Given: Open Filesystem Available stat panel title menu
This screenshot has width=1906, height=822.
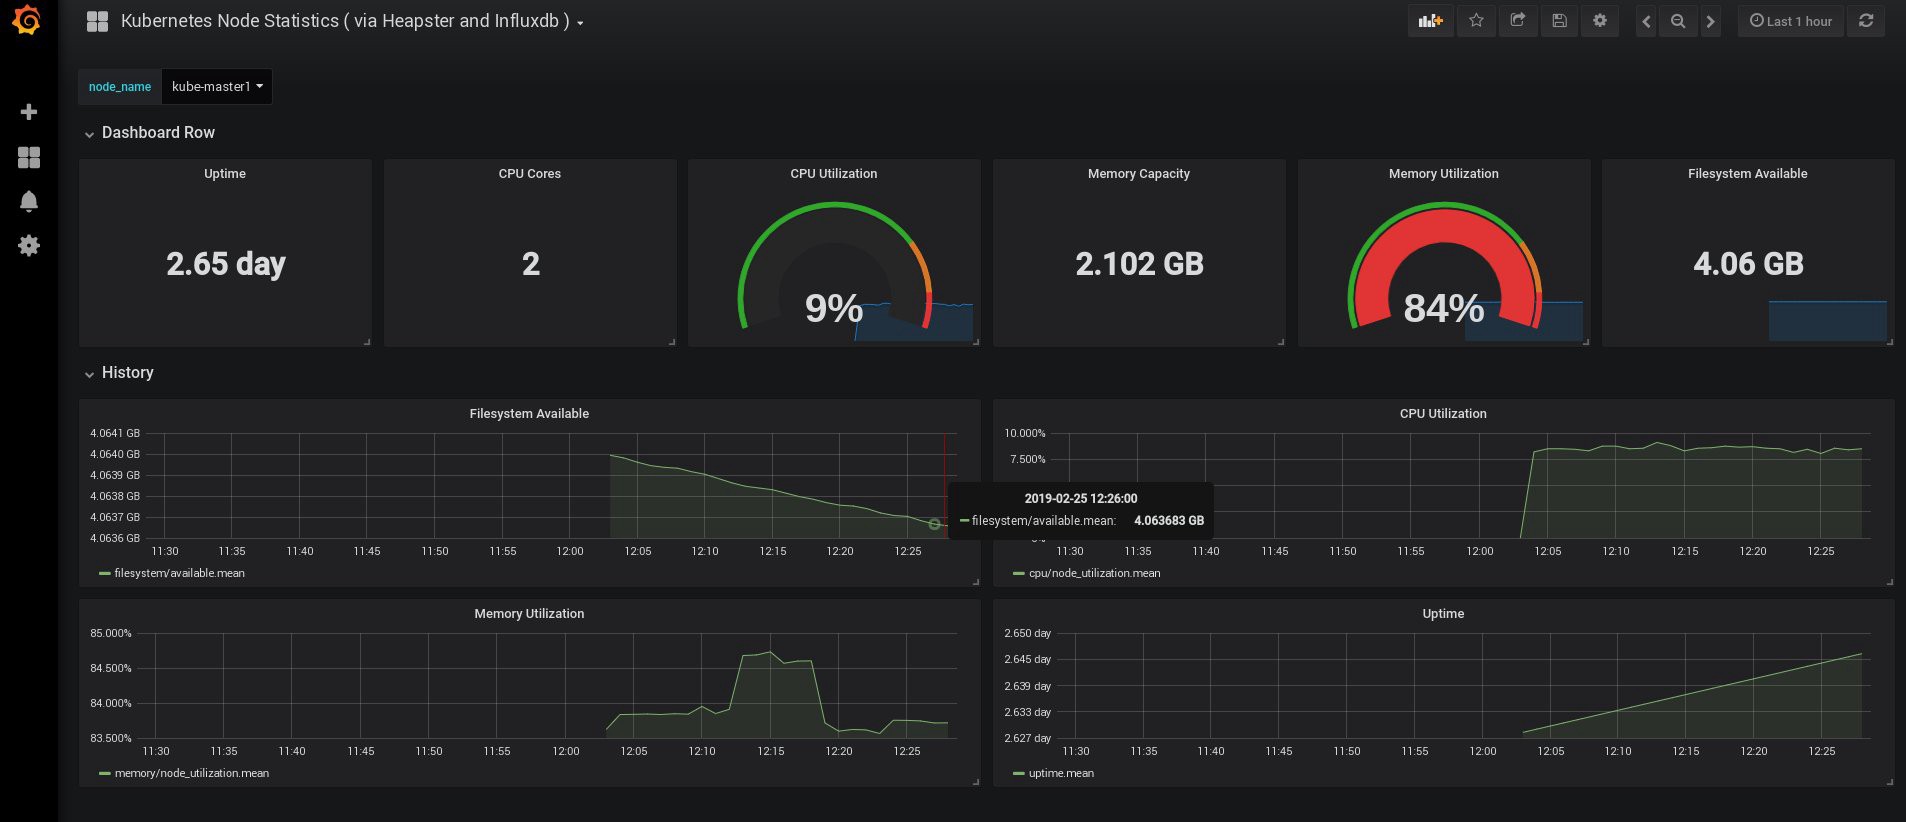Looking at the screenshot, I should 1748,174.
